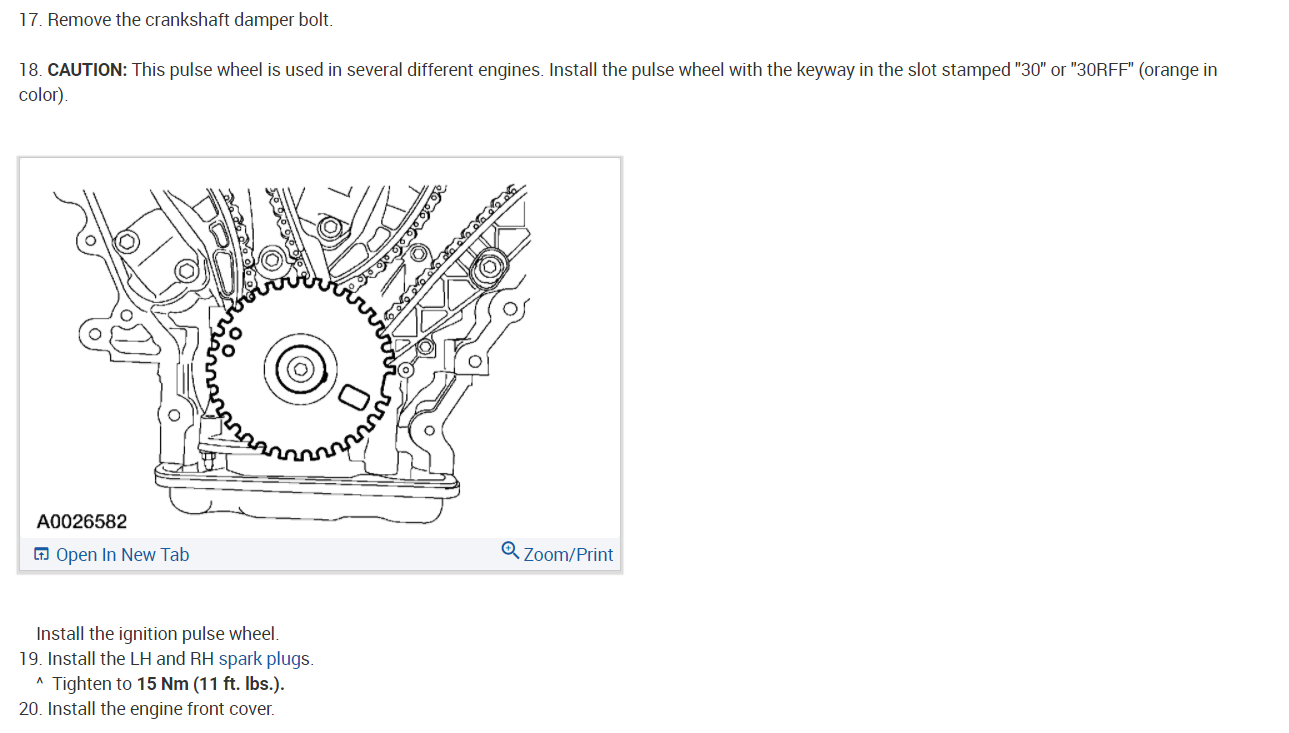Click the A0026582 image identifier label
The height and width of the screenshot is (733, 1289).
[82, 521]
